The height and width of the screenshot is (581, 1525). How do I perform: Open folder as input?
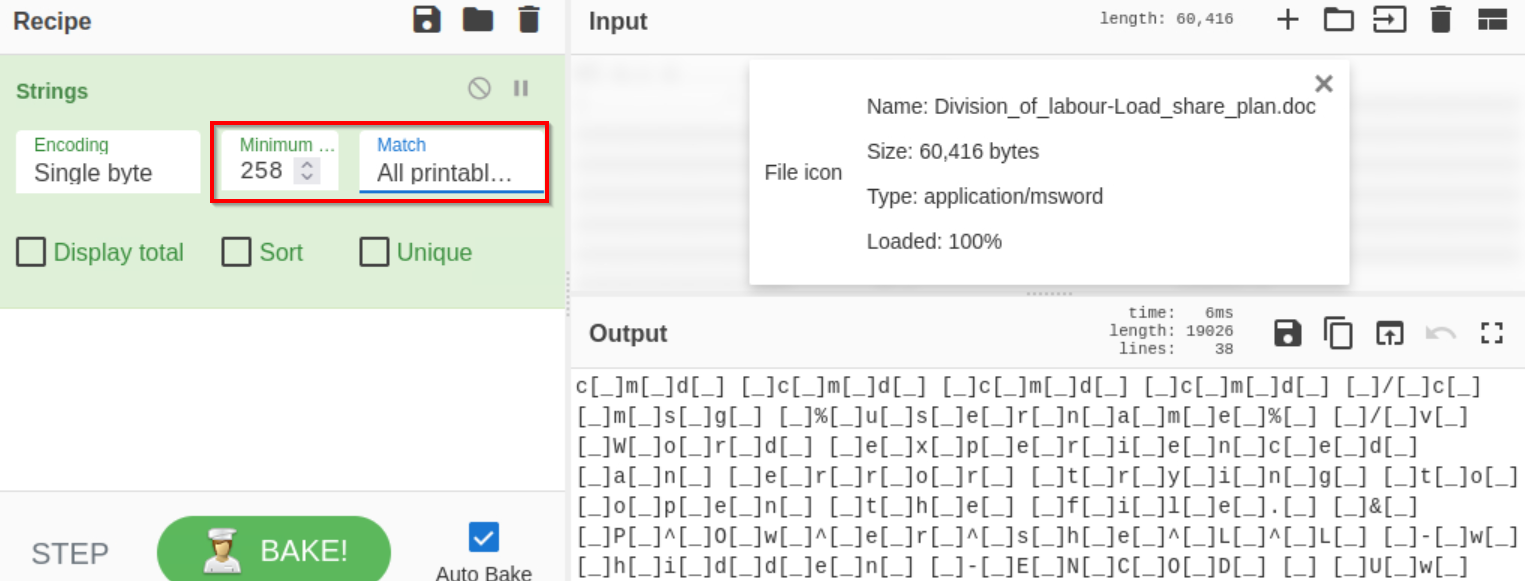[x=1338, y=20]
